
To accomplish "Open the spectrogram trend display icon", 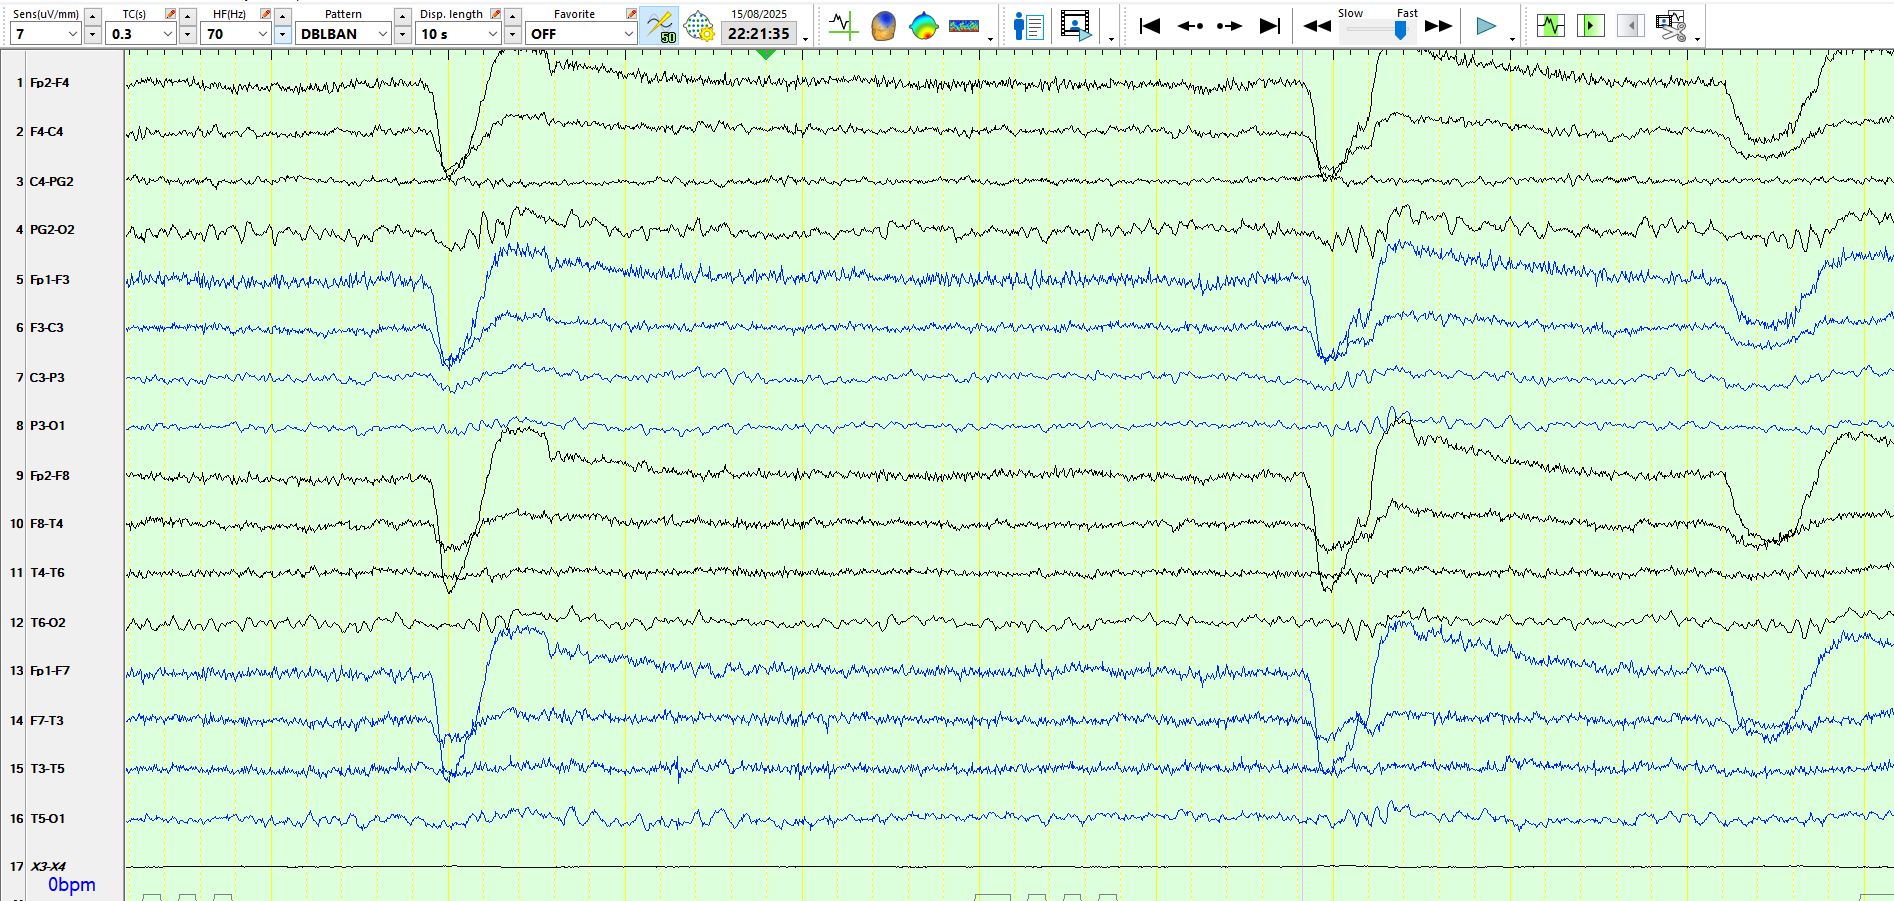I will tap(964, 26).
